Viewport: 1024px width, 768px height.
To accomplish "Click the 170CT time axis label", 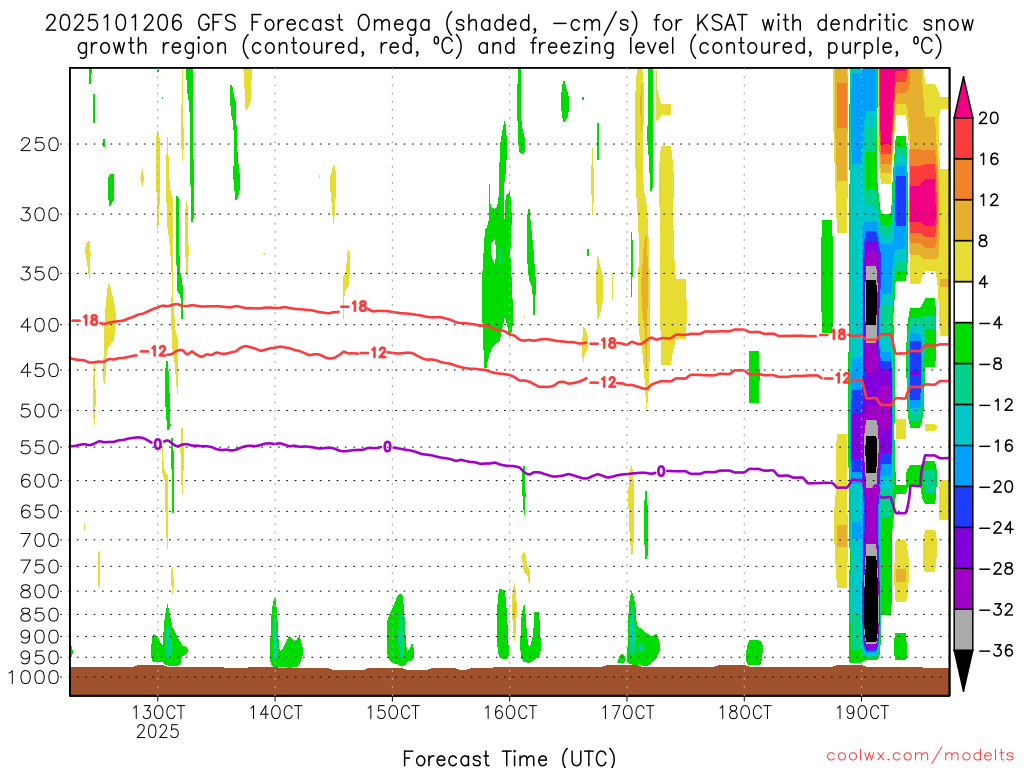I will 627,712.
